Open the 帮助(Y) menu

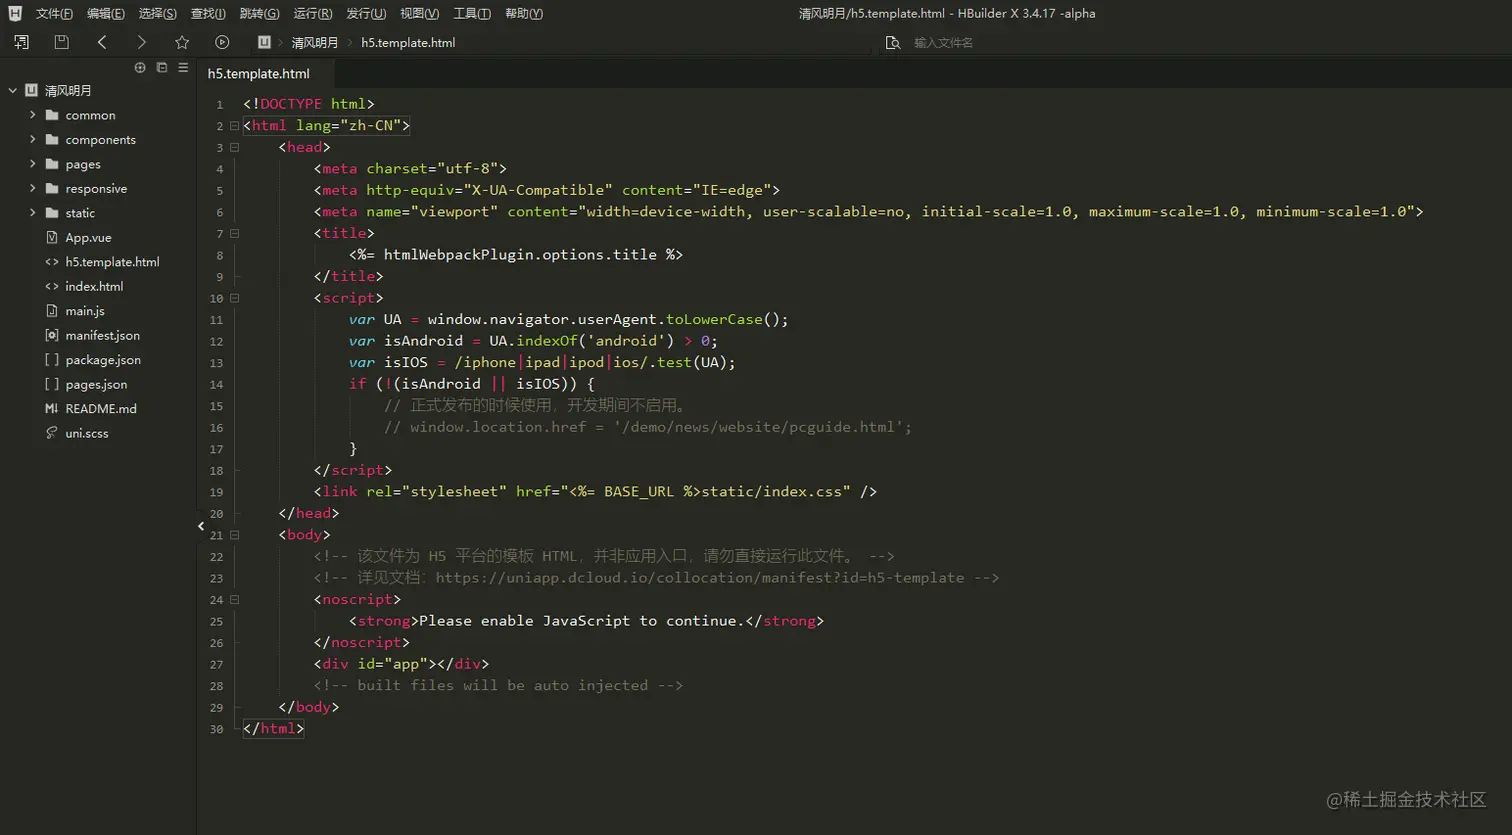pyautogui.click(x=524, y=13)
